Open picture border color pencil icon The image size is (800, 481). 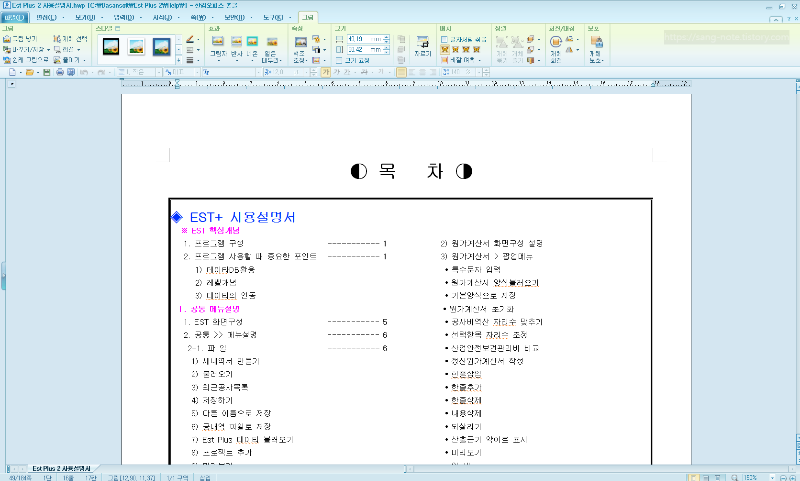pos(190,39)
